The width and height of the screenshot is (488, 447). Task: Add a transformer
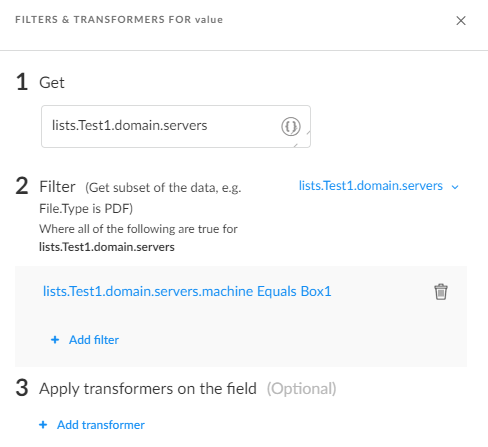click(92, 425)
